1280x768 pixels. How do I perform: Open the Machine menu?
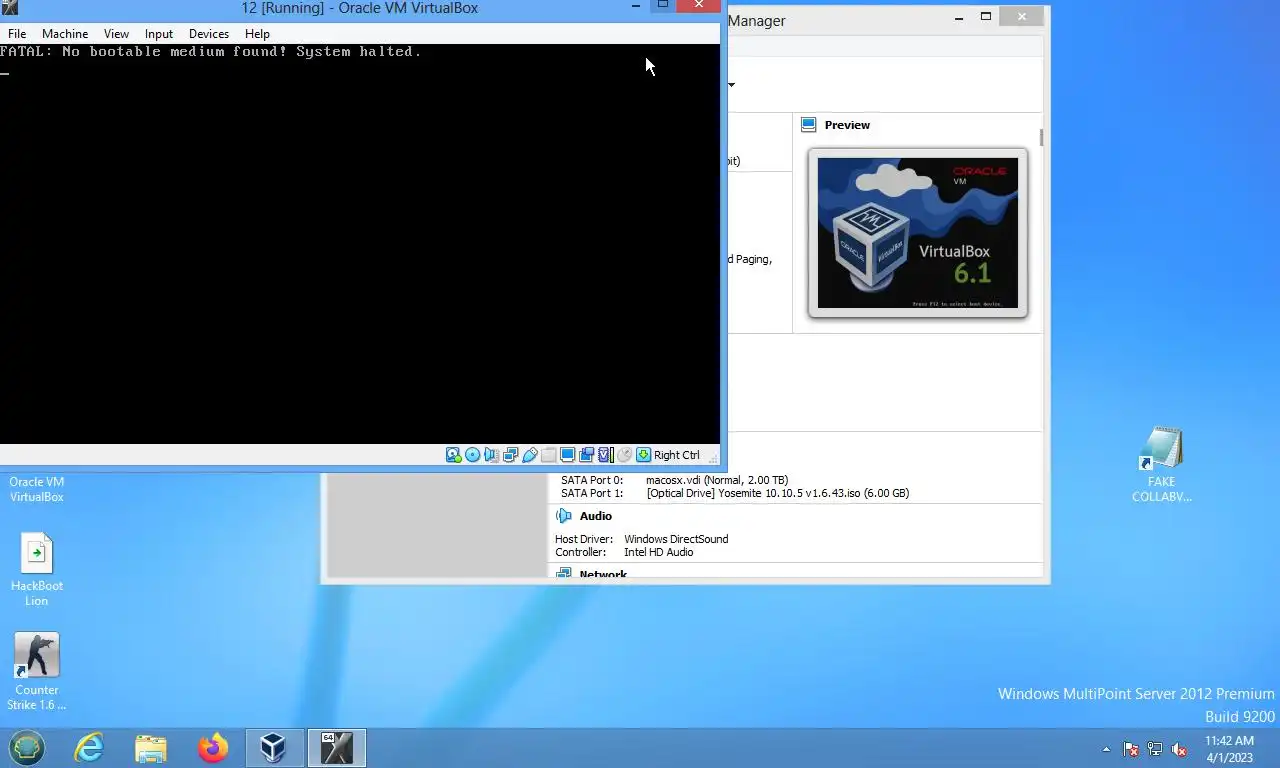point(65,33)
